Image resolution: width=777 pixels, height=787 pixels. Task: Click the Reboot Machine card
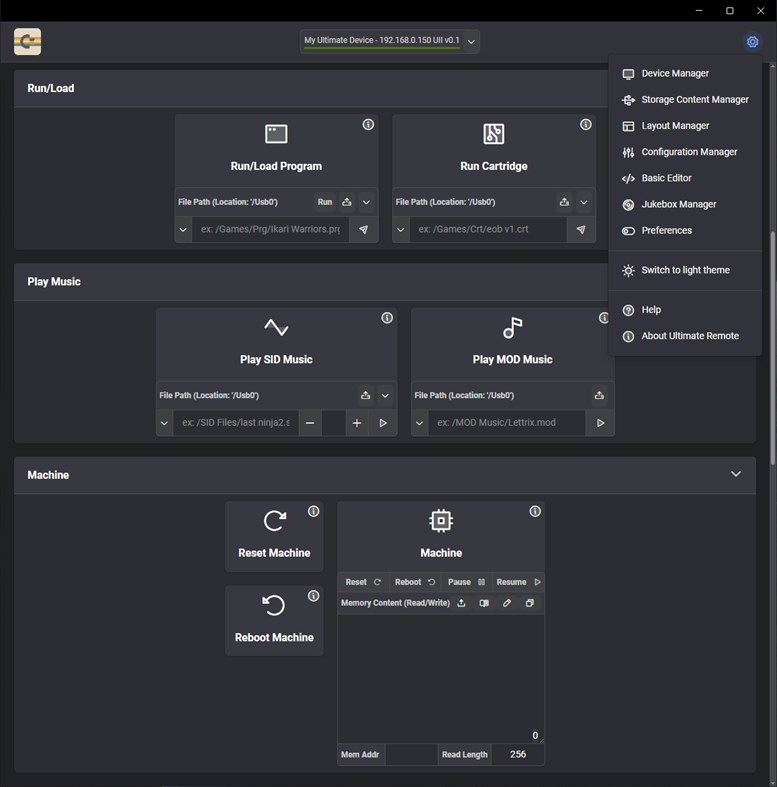[x=274, y=620]
